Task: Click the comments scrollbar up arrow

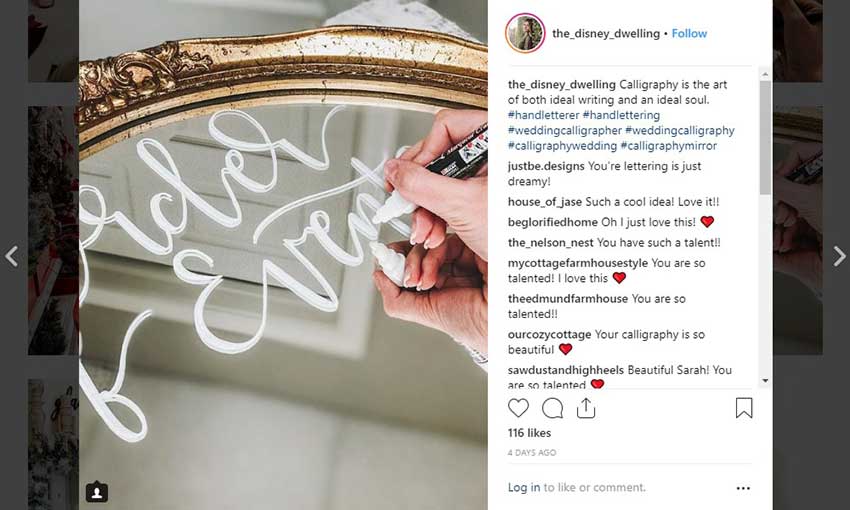Action: (765, 74)
